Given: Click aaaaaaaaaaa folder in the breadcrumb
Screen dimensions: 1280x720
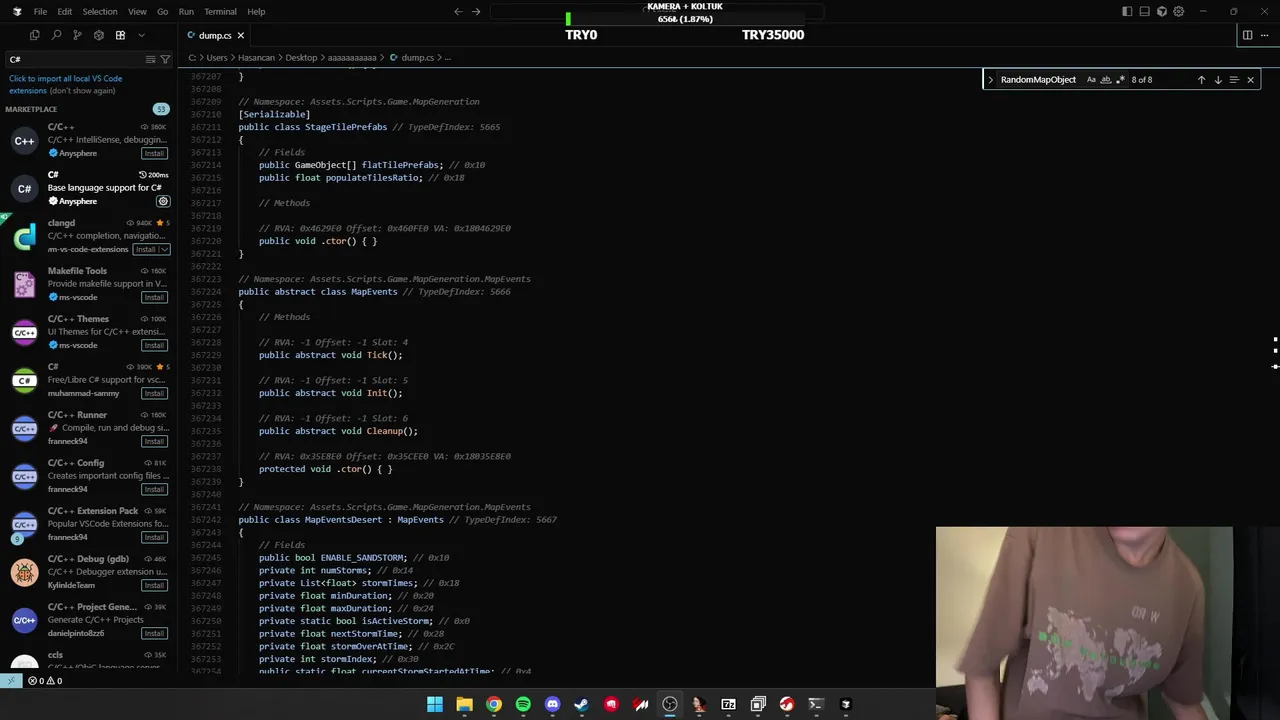Looking at the screenshot, I should (x=352, y=57).
